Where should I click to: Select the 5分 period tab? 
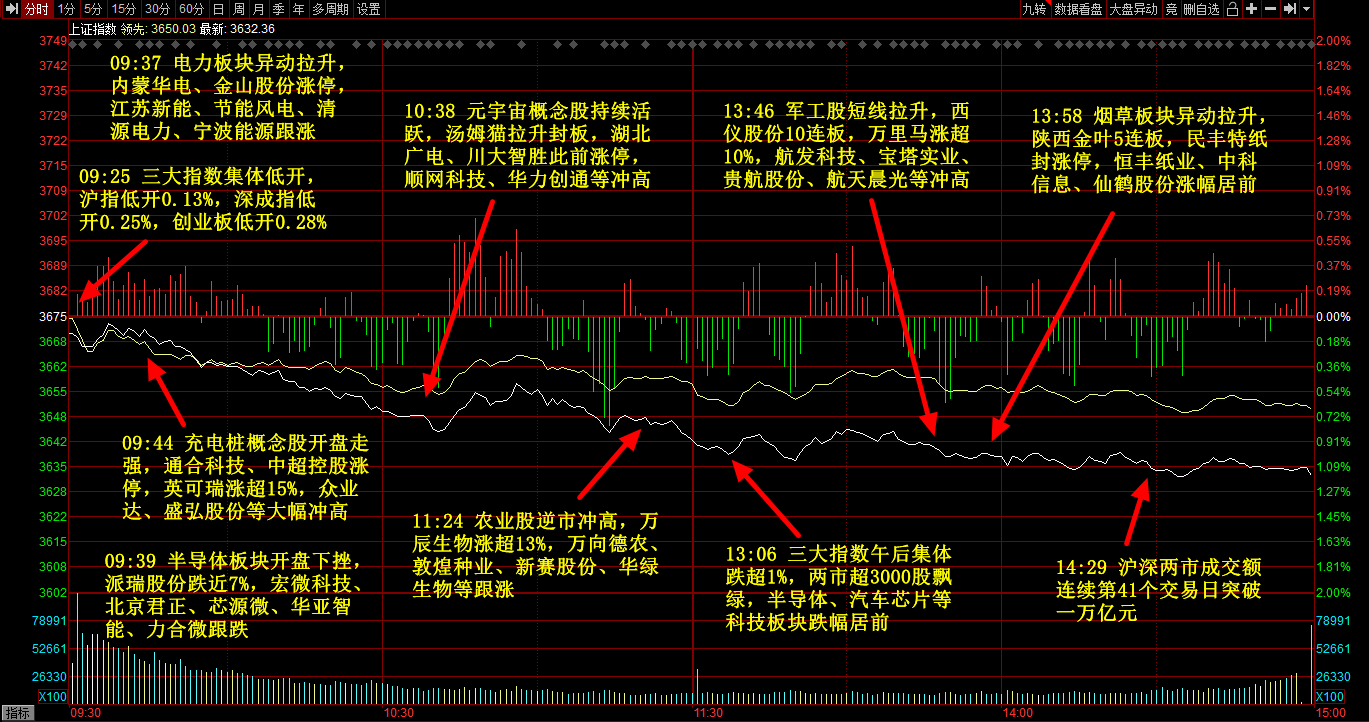pyautogui.click(x=93, y=9)
